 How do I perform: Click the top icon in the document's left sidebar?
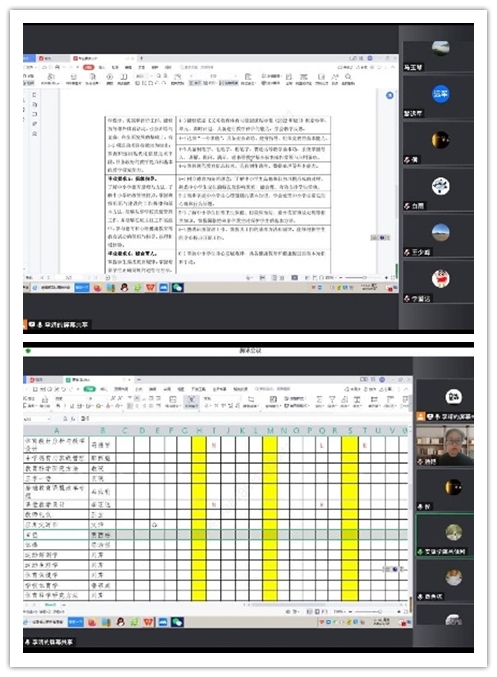click(x=35, y=95)
